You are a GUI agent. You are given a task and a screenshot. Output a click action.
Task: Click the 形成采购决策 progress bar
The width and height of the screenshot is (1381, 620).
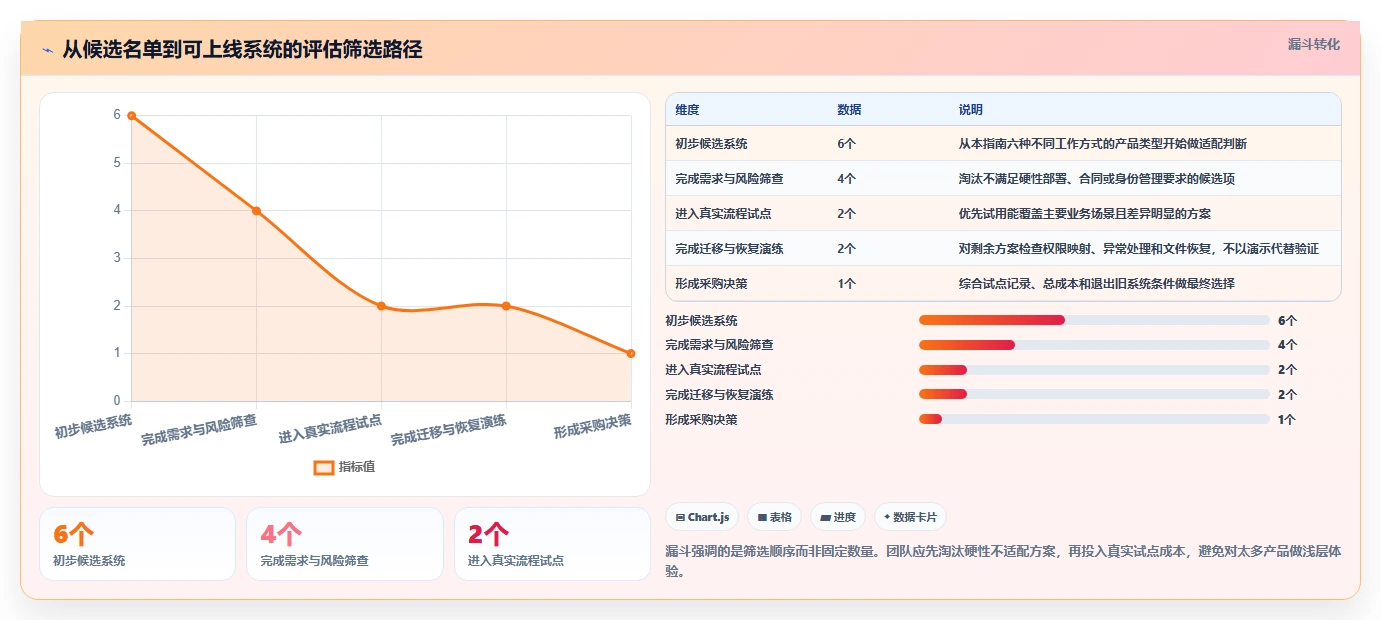tap(1094, 419)
